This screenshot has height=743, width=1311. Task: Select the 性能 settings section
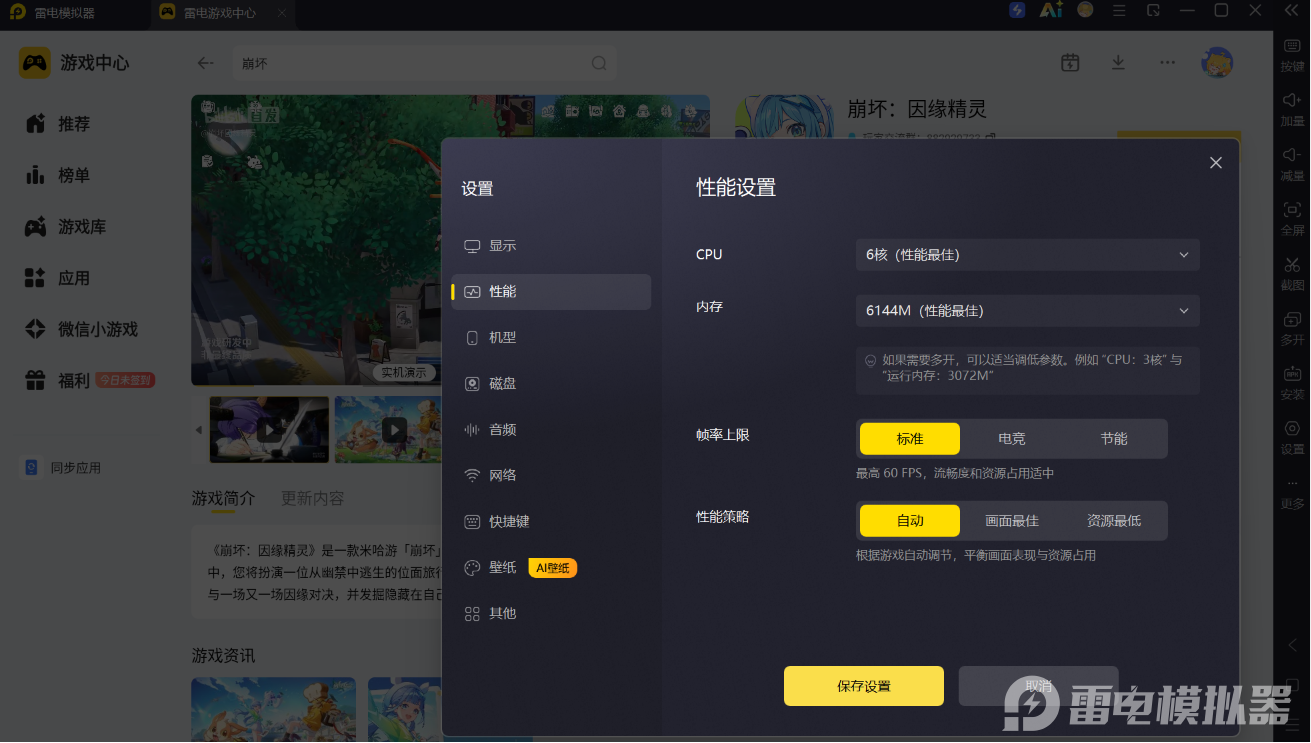(x=551, y=292)
